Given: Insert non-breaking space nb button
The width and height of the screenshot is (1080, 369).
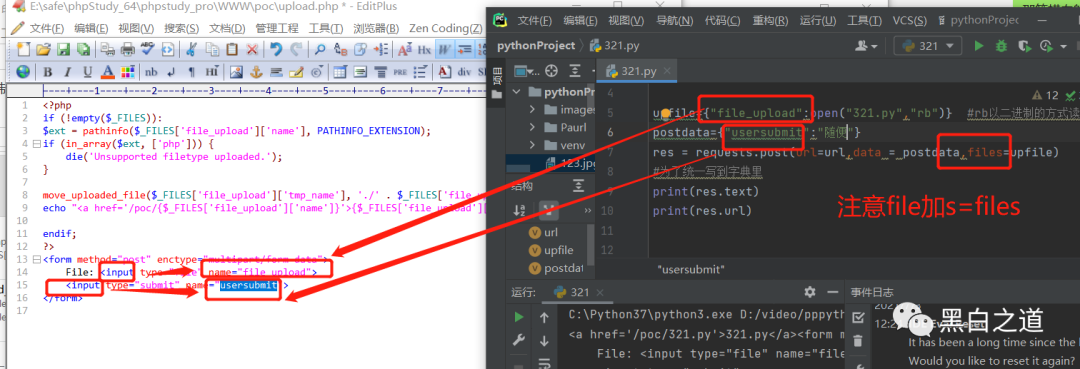Looking at the screenshot, I should point(151,72).
